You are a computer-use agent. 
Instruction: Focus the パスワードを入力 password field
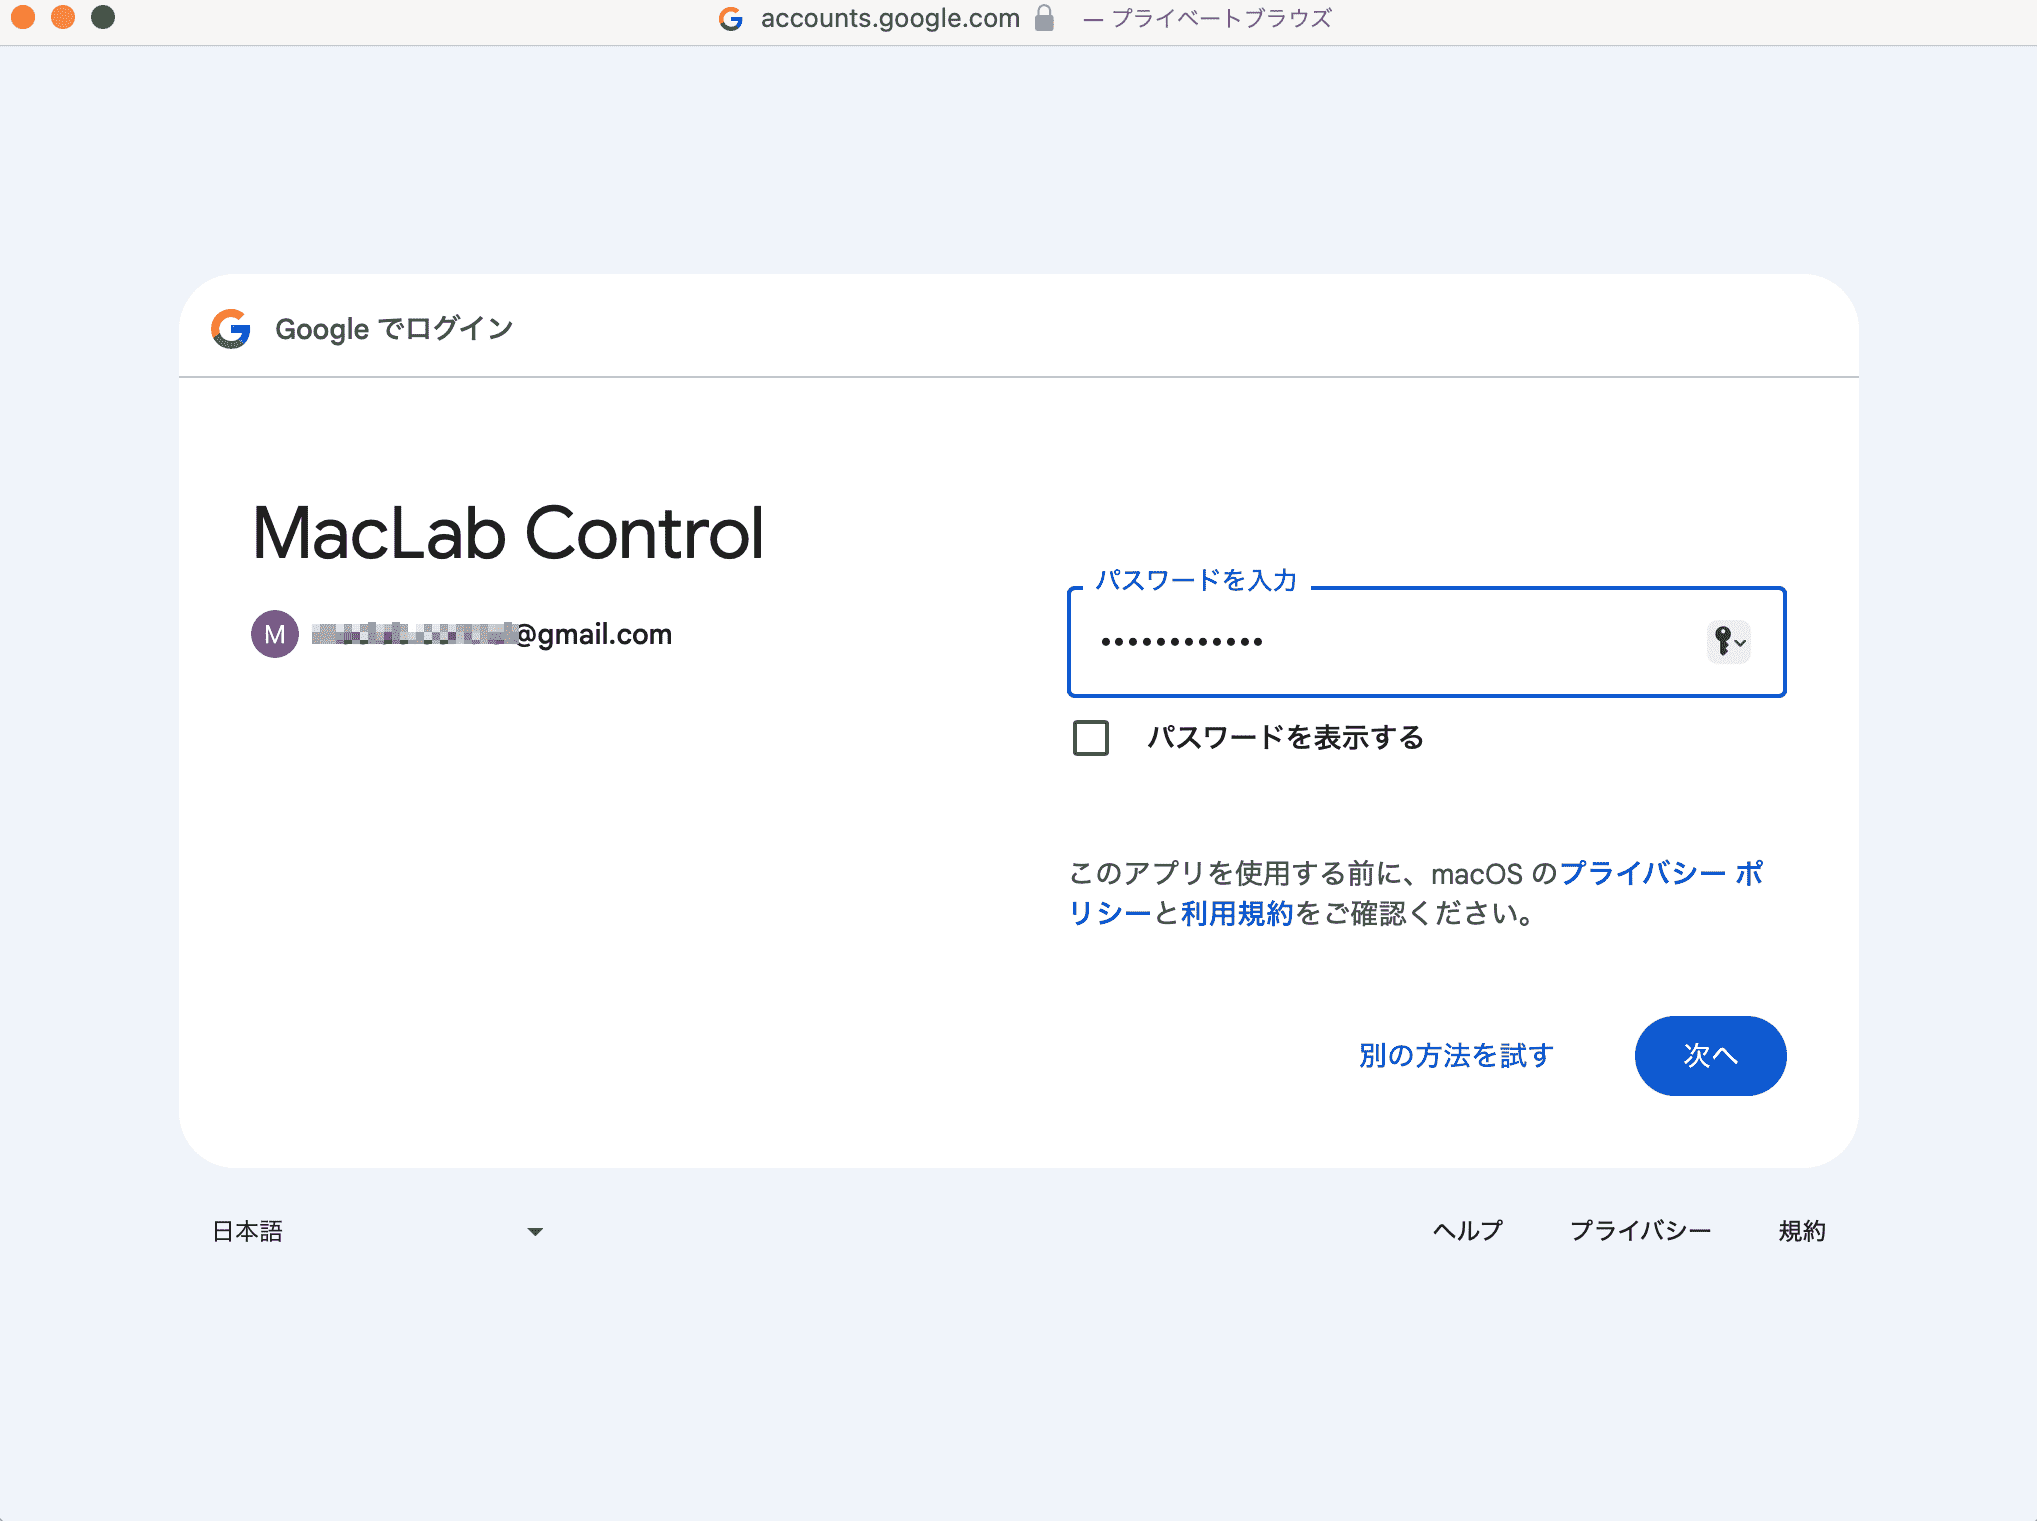(x=1427, y=642)
